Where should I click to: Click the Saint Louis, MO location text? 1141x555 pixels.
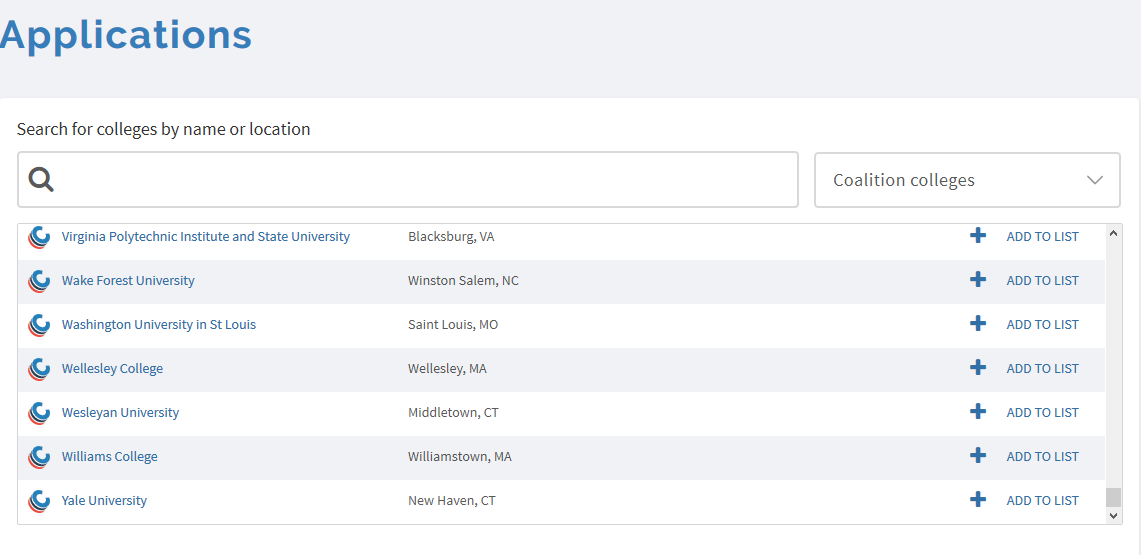(453, 324)
